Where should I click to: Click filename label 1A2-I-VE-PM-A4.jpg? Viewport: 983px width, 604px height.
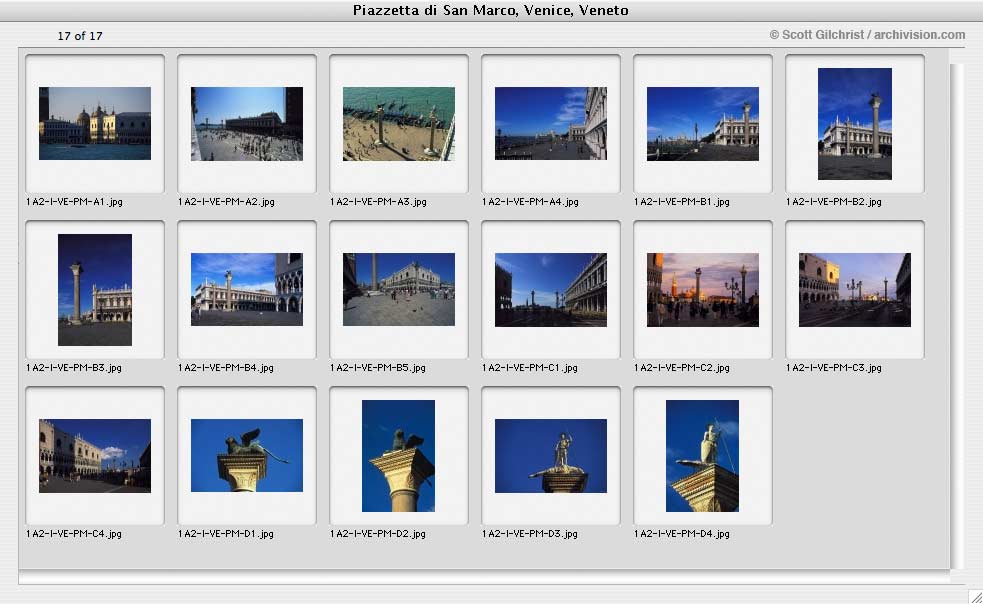pos(530,202)
